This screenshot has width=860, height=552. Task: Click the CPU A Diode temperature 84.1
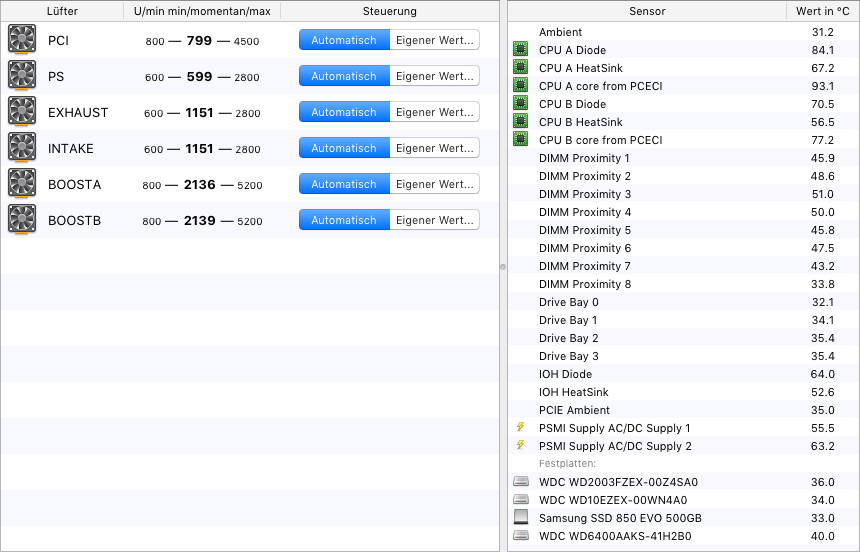point(823,50)
